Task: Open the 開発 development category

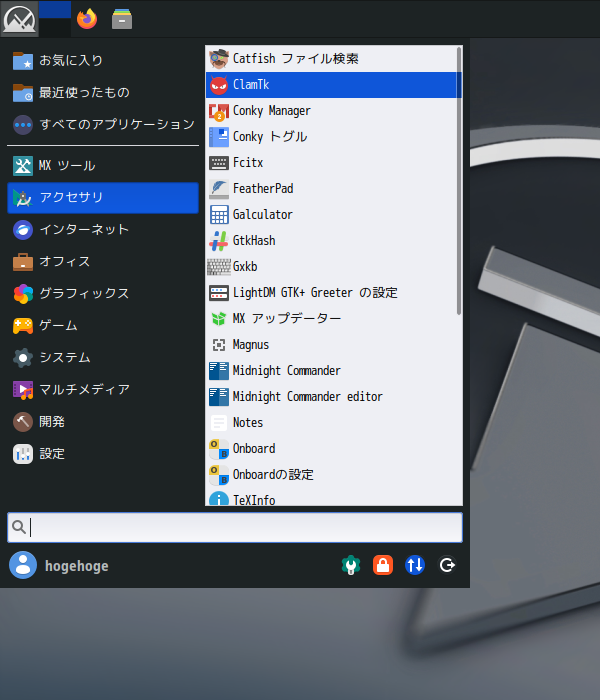Action: 103,422
